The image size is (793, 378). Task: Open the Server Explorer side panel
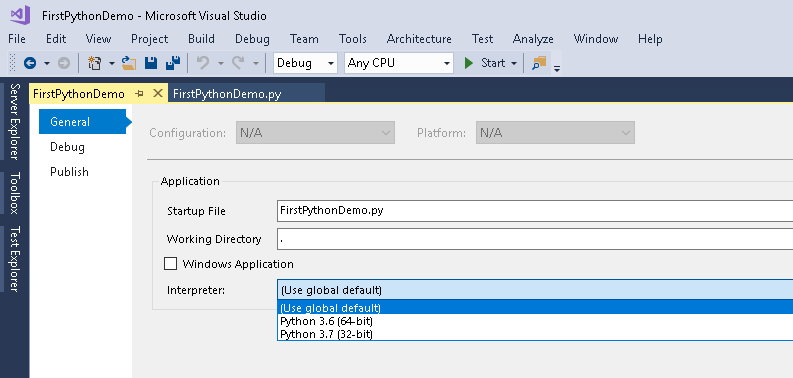click(15, 122)
